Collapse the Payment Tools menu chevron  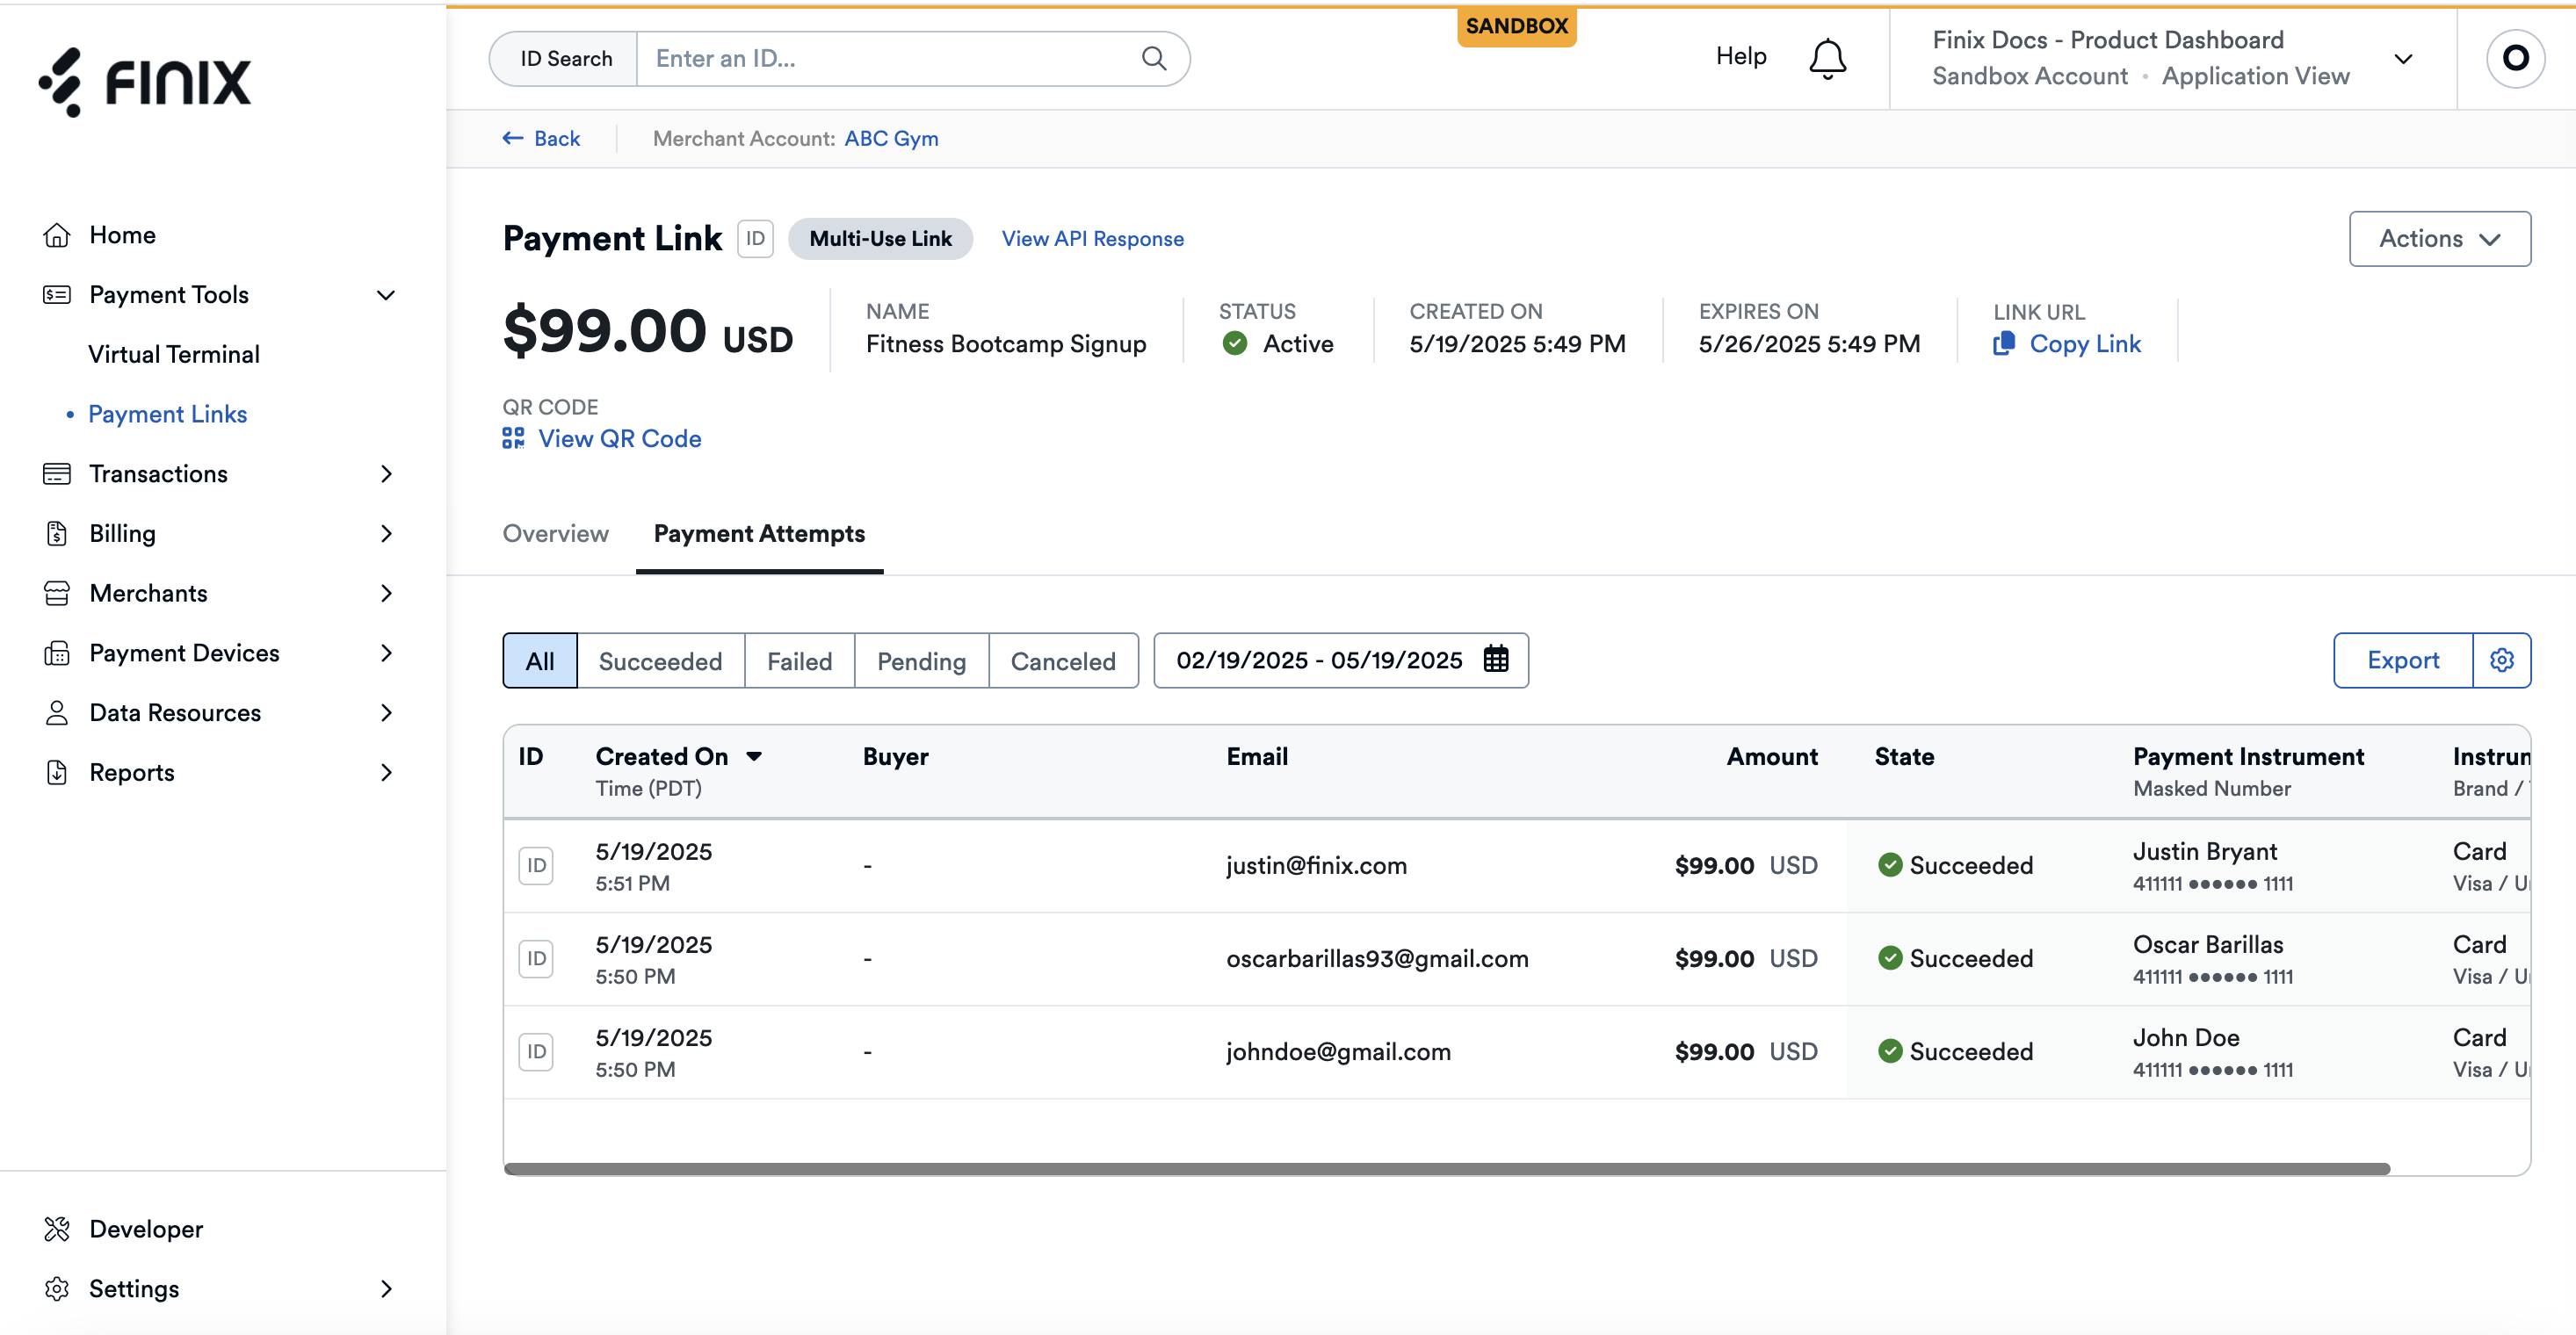click(x=386, y=295)
